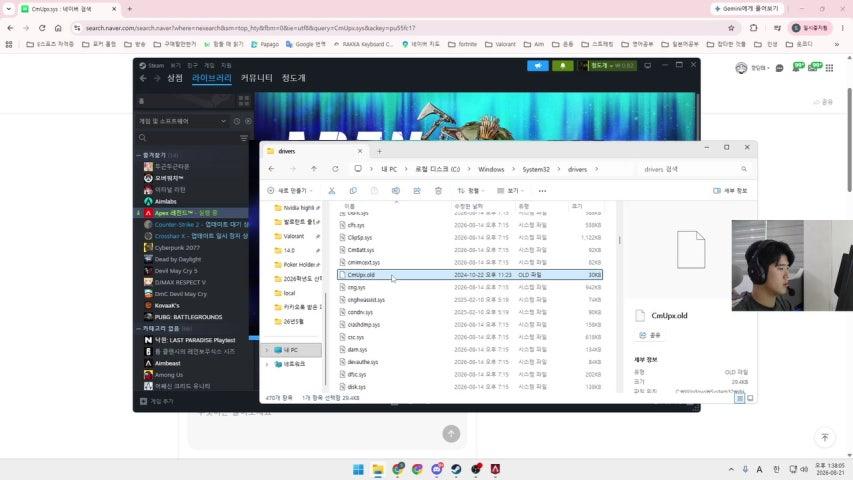
Task: Click Steam back navigation arrow
Action: point(143,78)
